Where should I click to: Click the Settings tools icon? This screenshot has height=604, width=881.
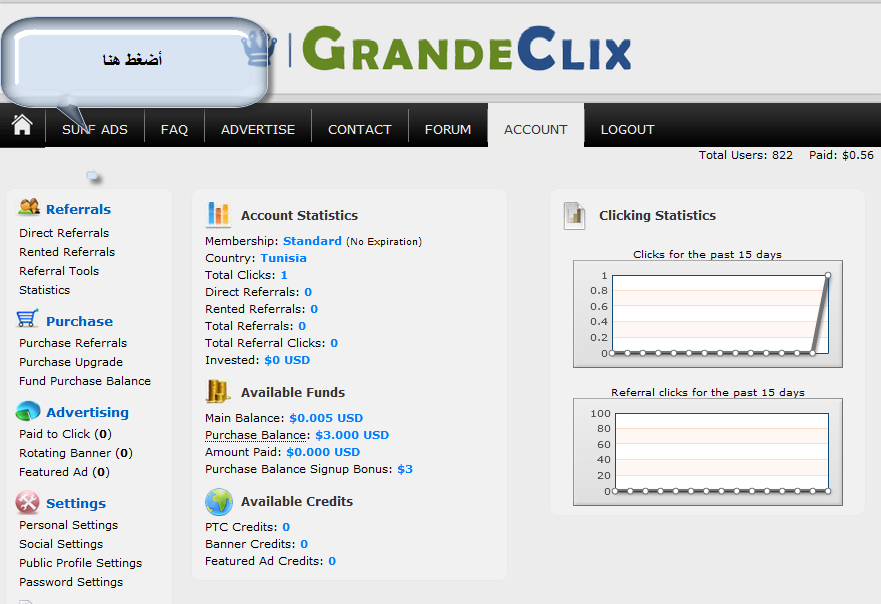28,502
